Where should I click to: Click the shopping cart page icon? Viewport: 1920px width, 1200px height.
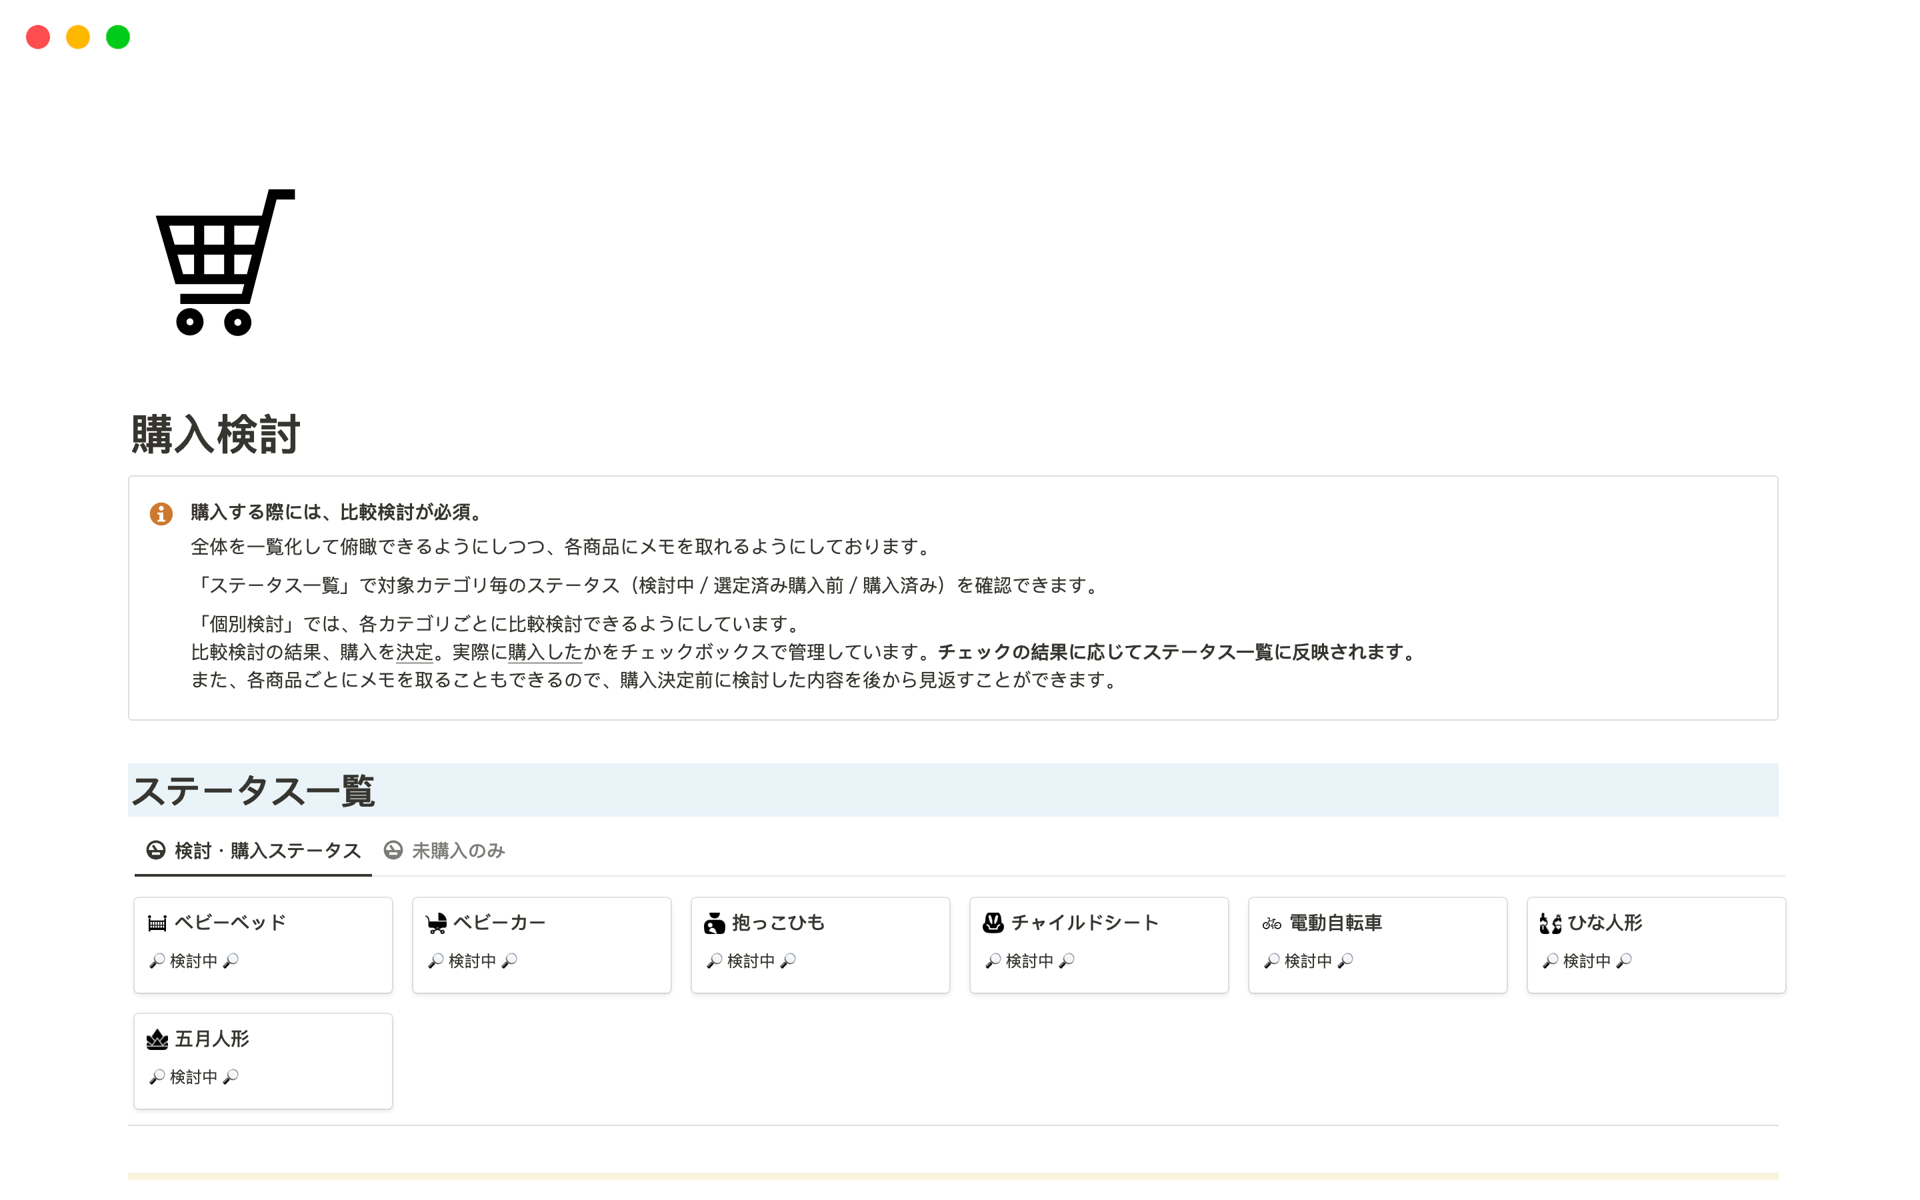tap(225, 262)
